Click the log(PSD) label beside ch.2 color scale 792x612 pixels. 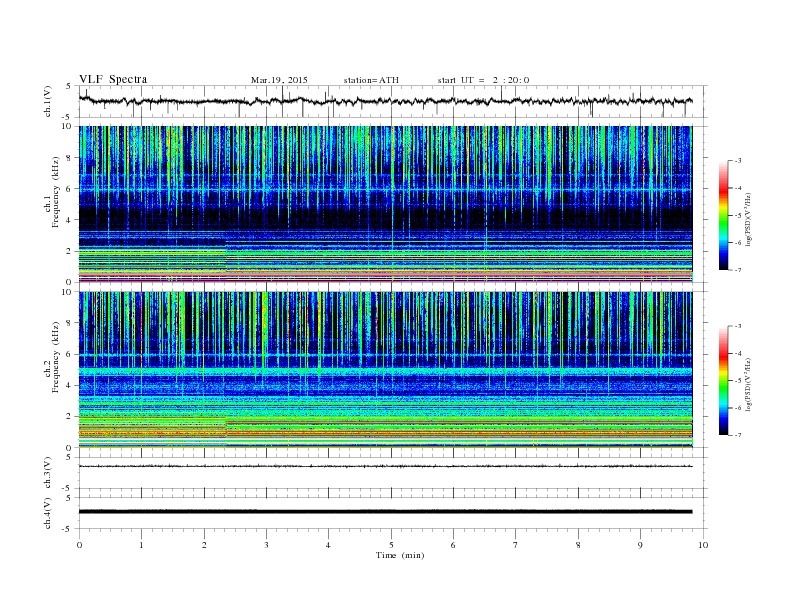pos(748,384)
